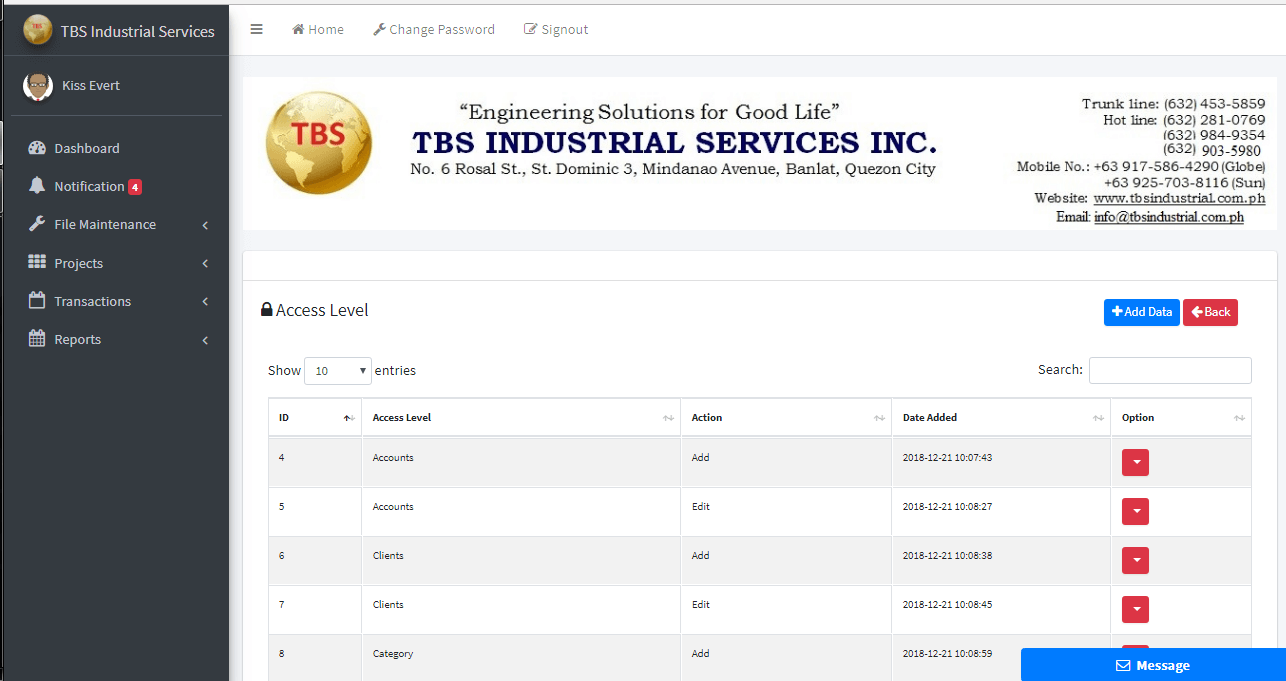
Task: Expand the Reports submenu chevron
Action: [205, 340]
